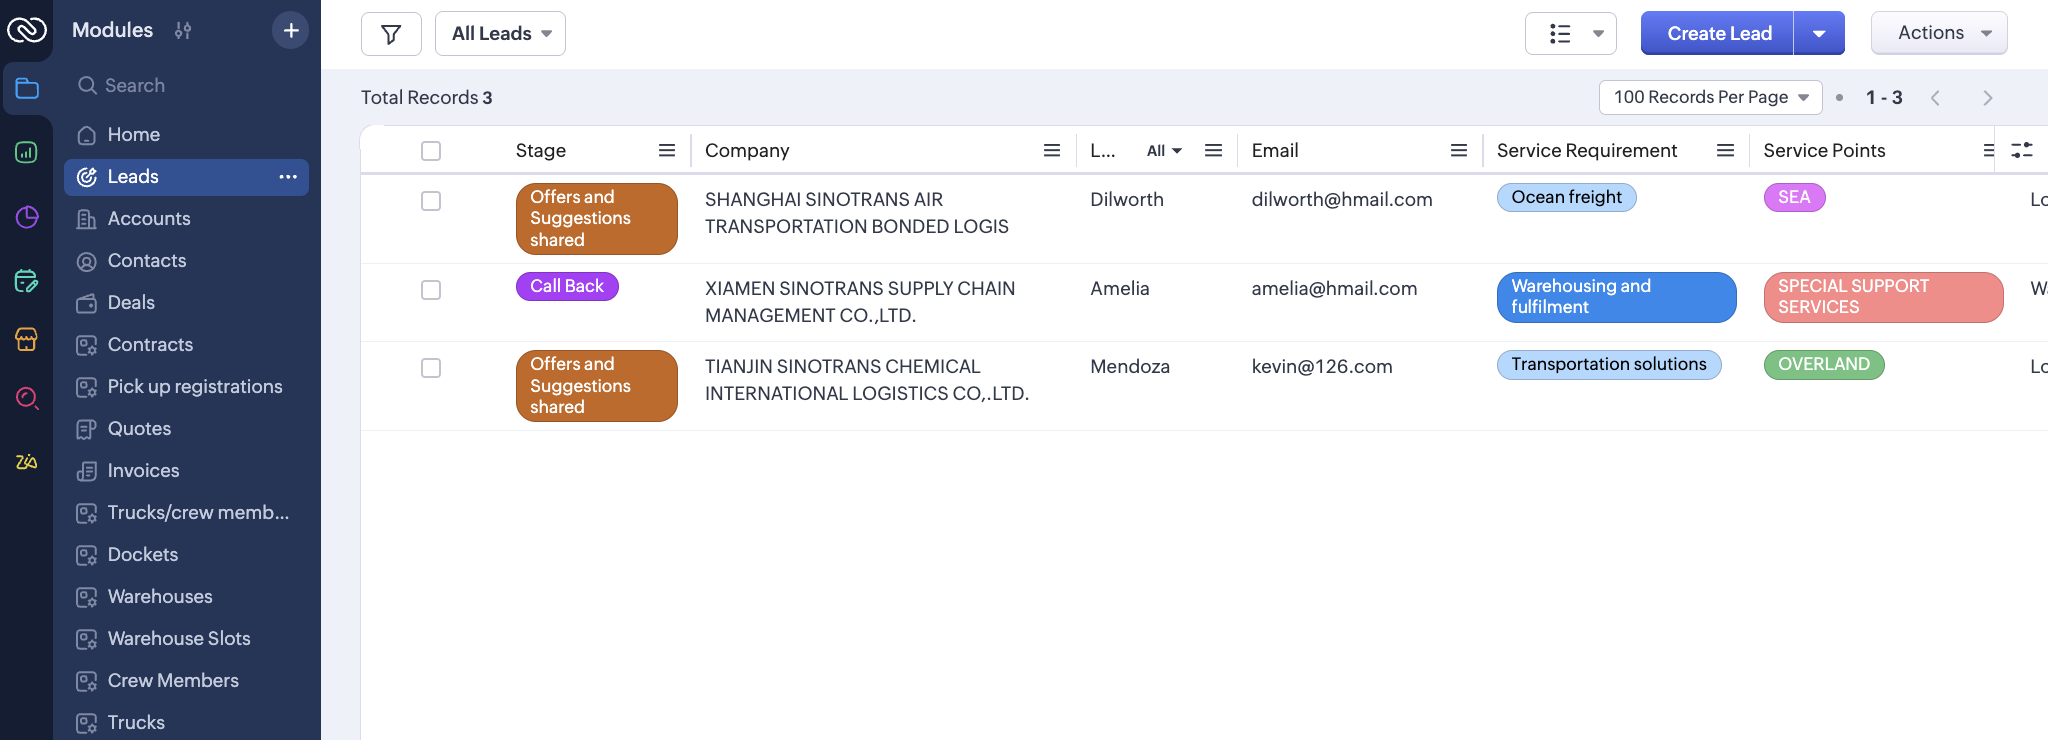Screen dimensions: 2048x740
Task: Open the Actions dropdown
Action: point(1939,33)
